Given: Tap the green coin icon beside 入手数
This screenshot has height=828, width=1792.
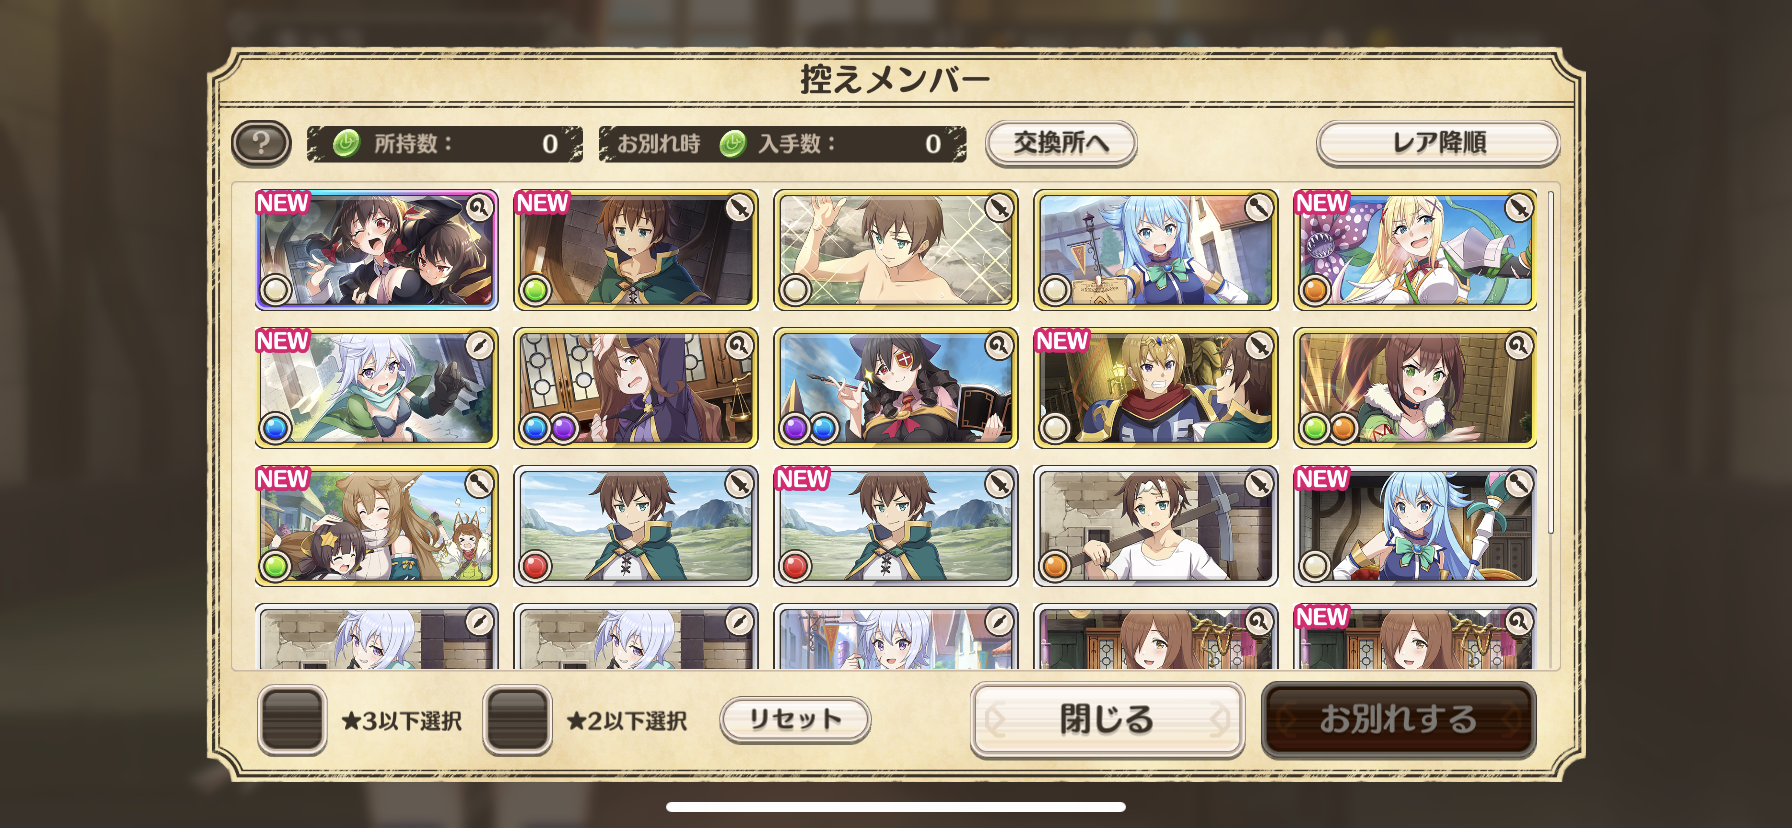Looking at the screenshot, I should tap(733, 144).
